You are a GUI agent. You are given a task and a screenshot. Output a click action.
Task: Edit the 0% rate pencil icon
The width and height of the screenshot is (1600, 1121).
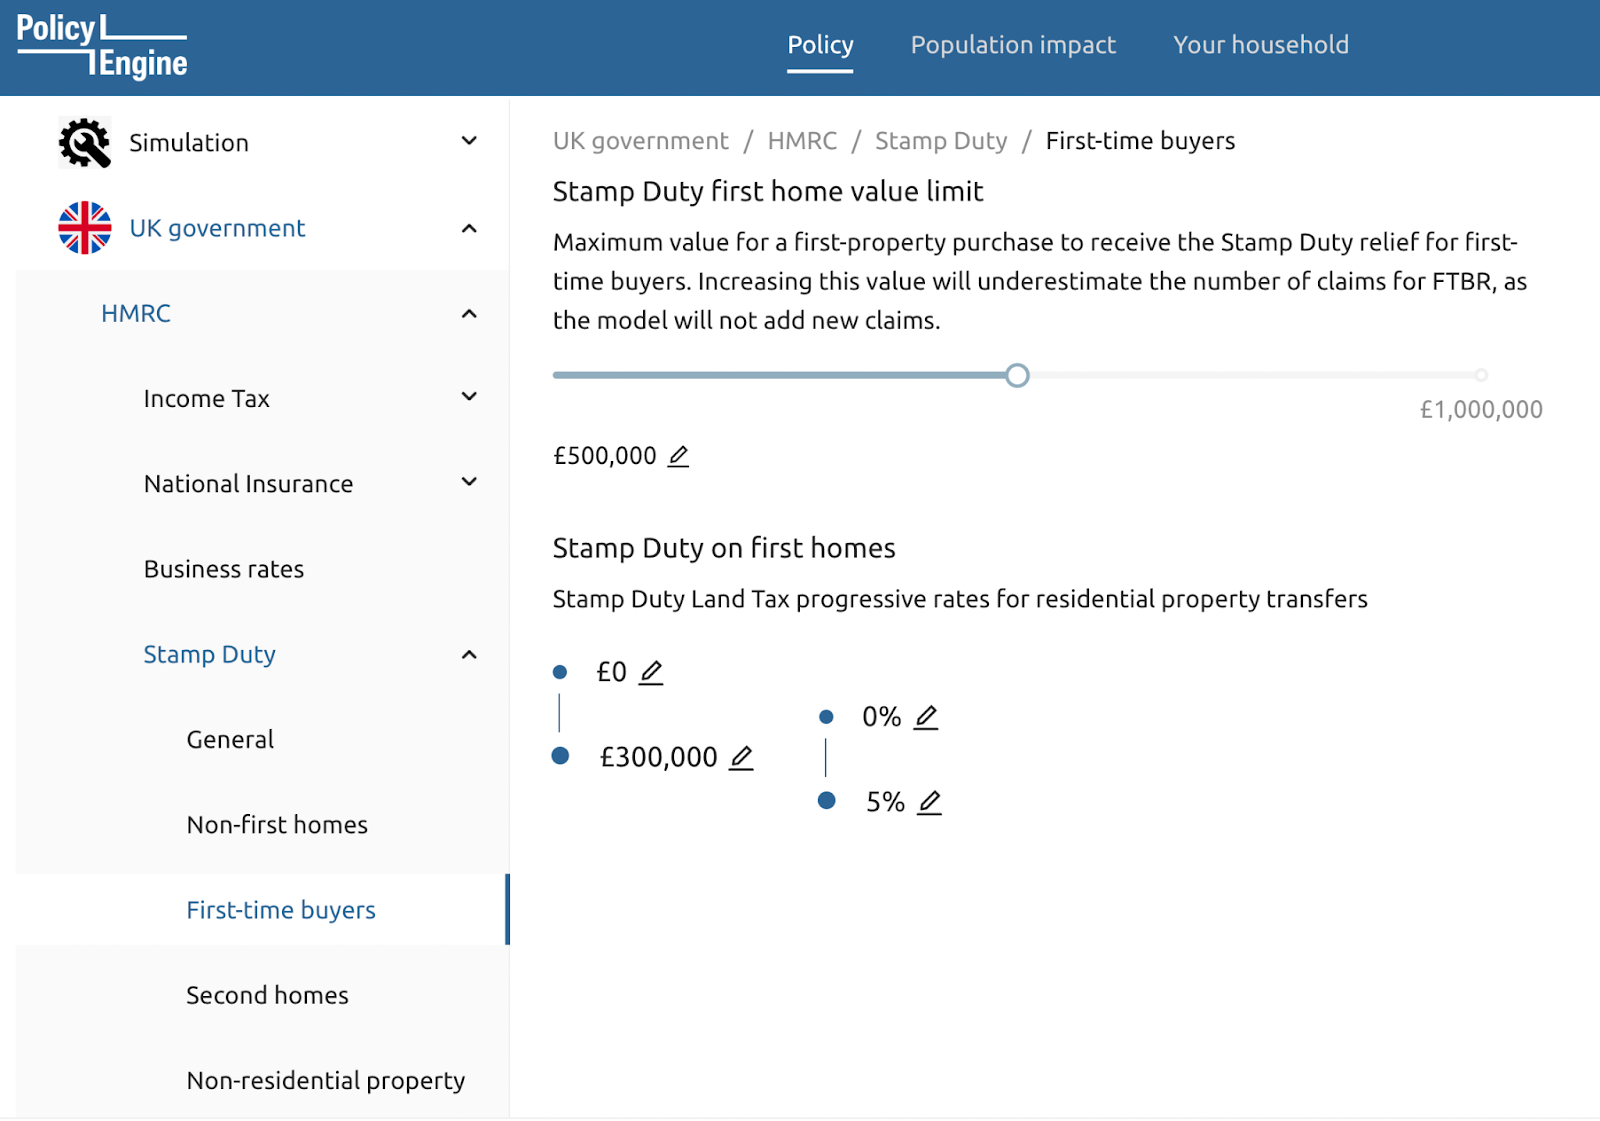926,717
